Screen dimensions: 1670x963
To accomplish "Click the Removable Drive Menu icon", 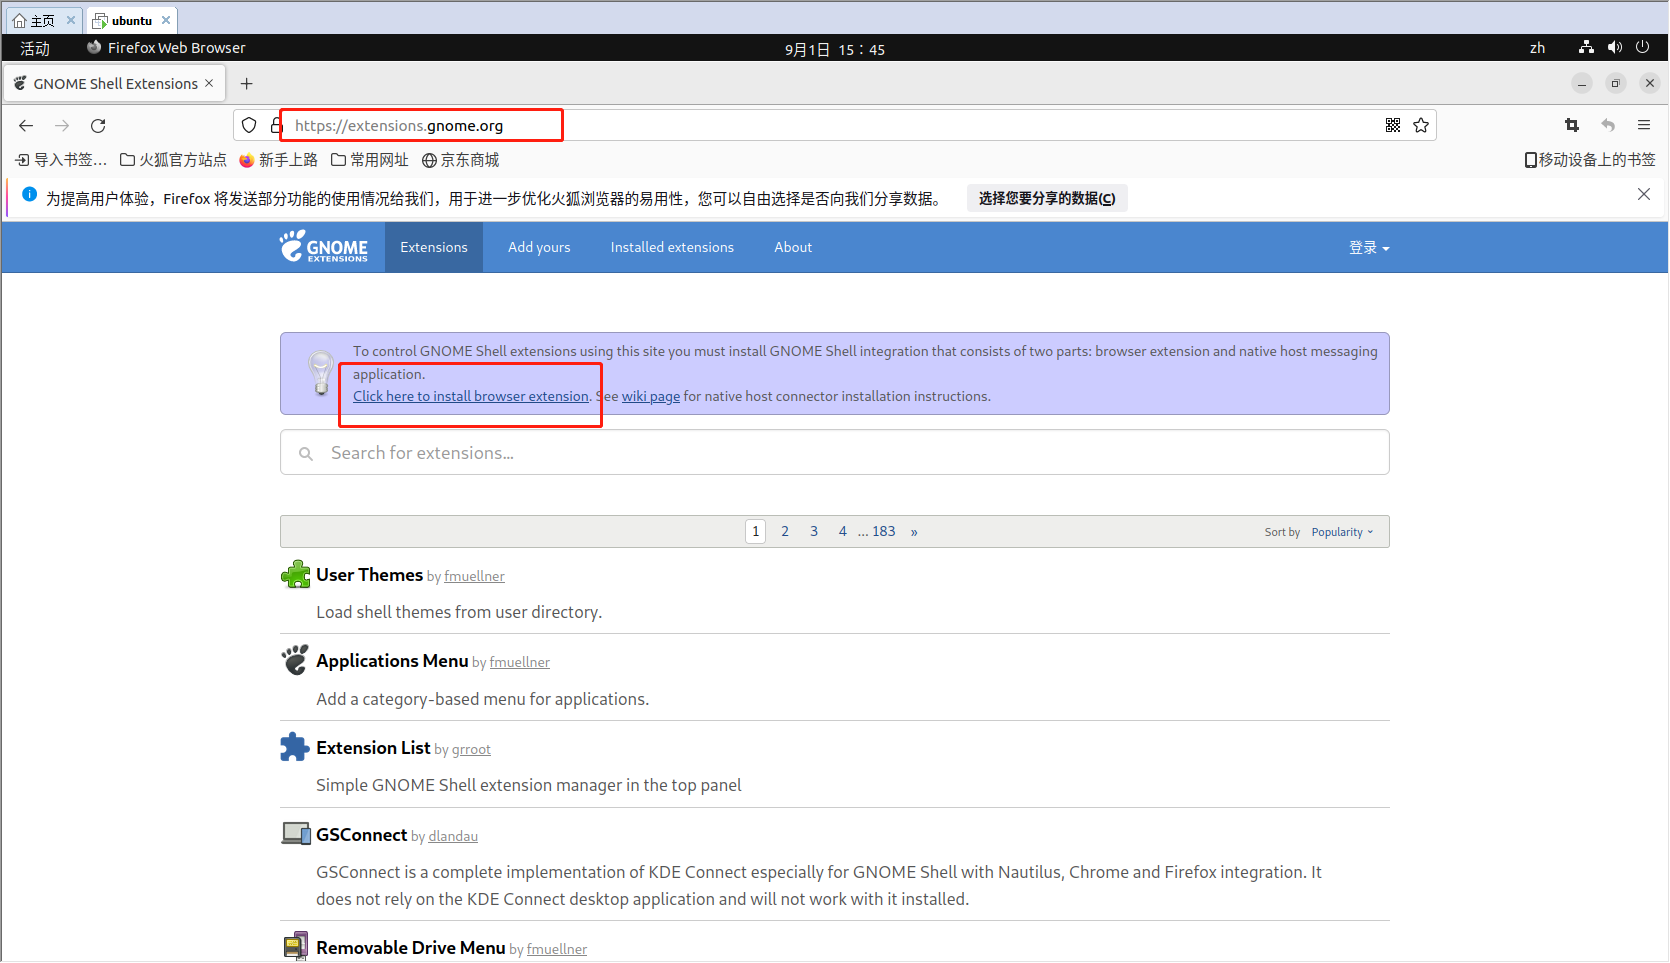I will (295, 946).
